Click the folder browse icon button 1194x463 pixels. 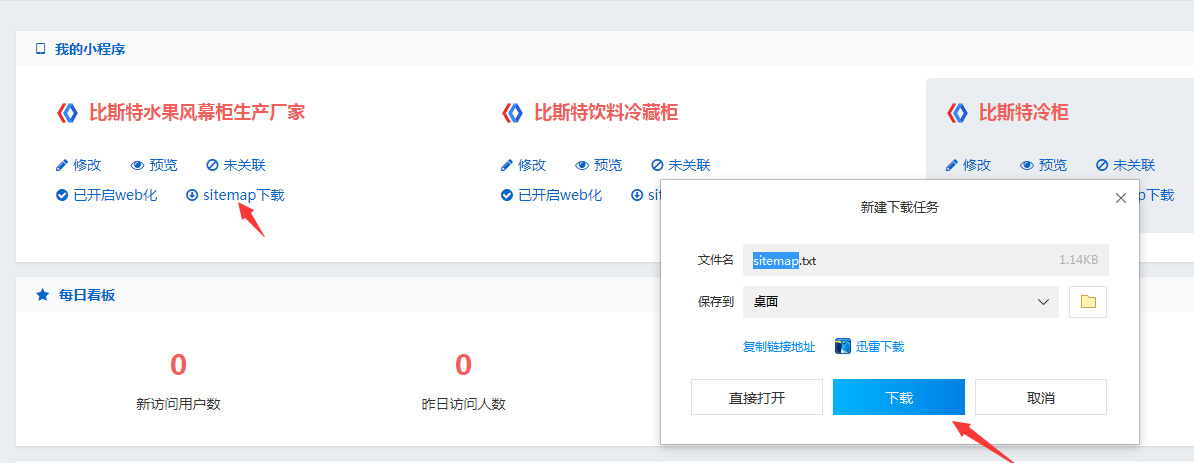tap(1088, 302)
